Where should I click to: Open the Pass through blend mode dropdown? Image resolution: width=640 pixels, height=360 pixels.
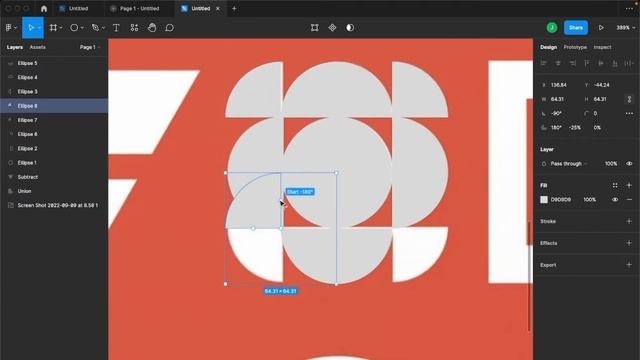pyautogui.click(x=569, y=164)
